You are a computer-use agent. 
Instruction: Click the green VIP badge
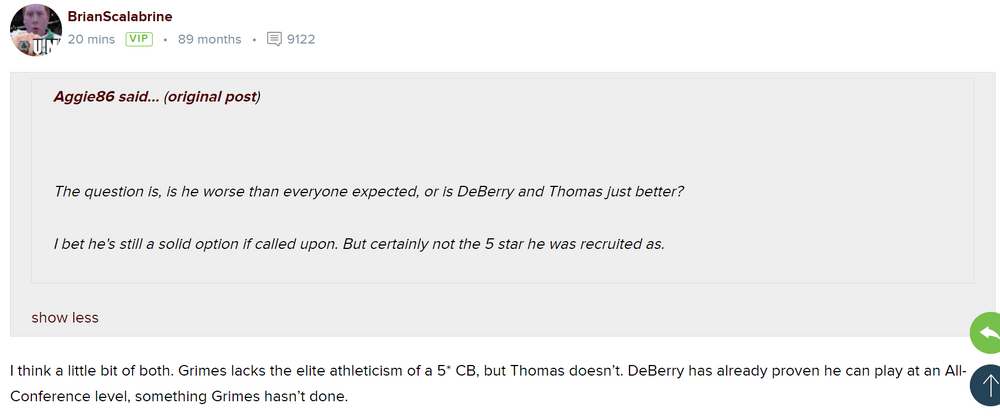pyautogui.click(x=138, y=40)
